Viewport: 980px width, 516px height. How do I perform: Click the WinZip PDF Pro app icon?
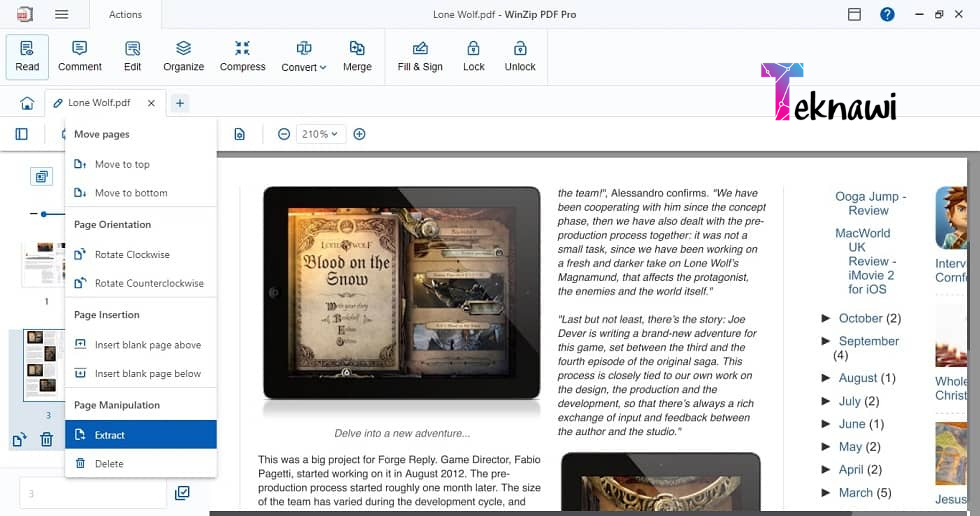click(x=24, y=14)
